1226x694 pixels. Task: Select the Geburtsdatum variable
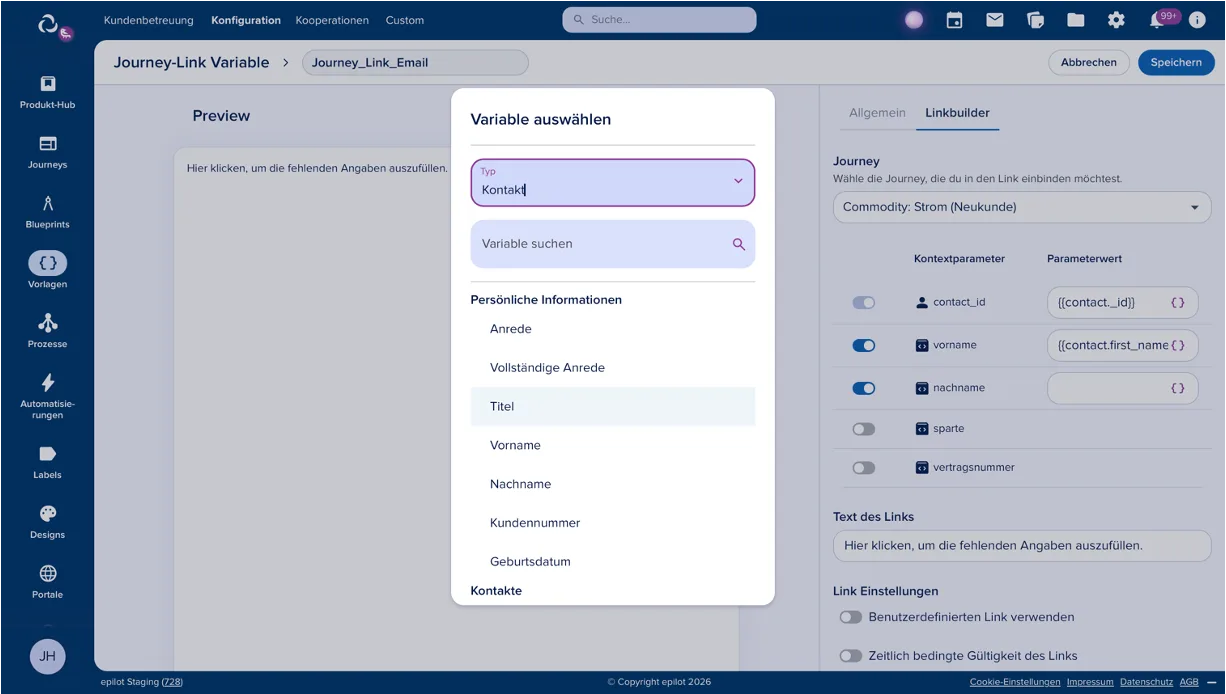[x=613, y=562]
